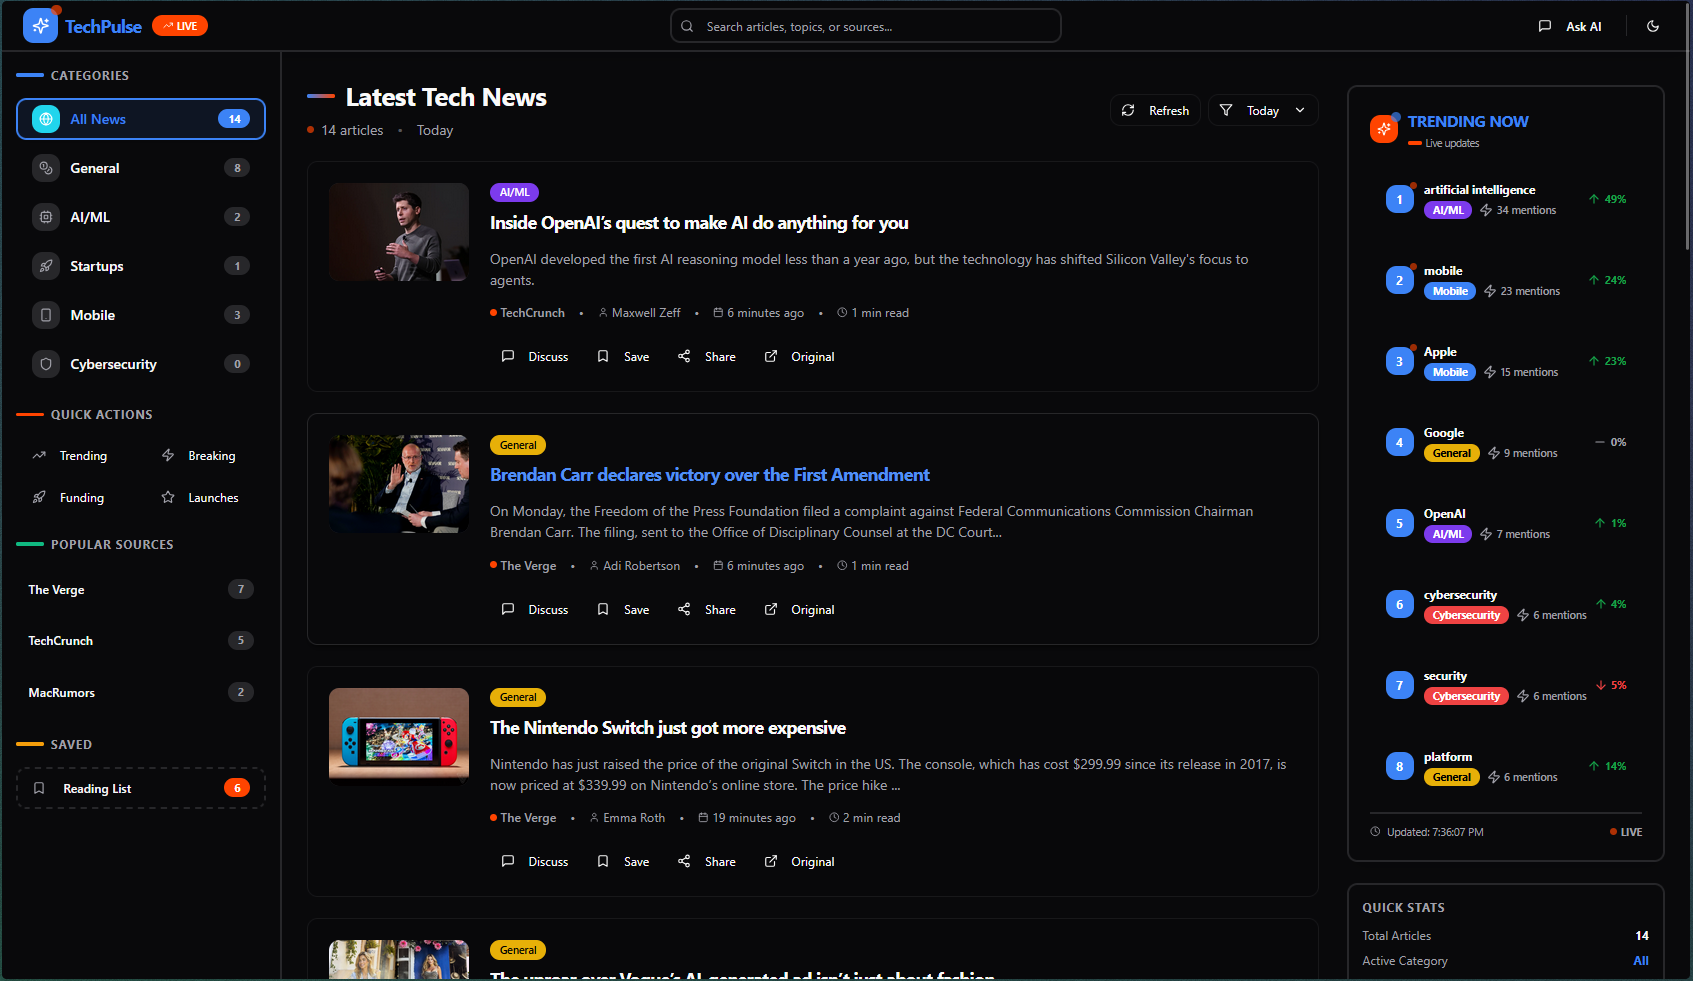1693x981 pixels.
Task: Open trending topic cybersecurity
Action: click(x=1505, y=605)
